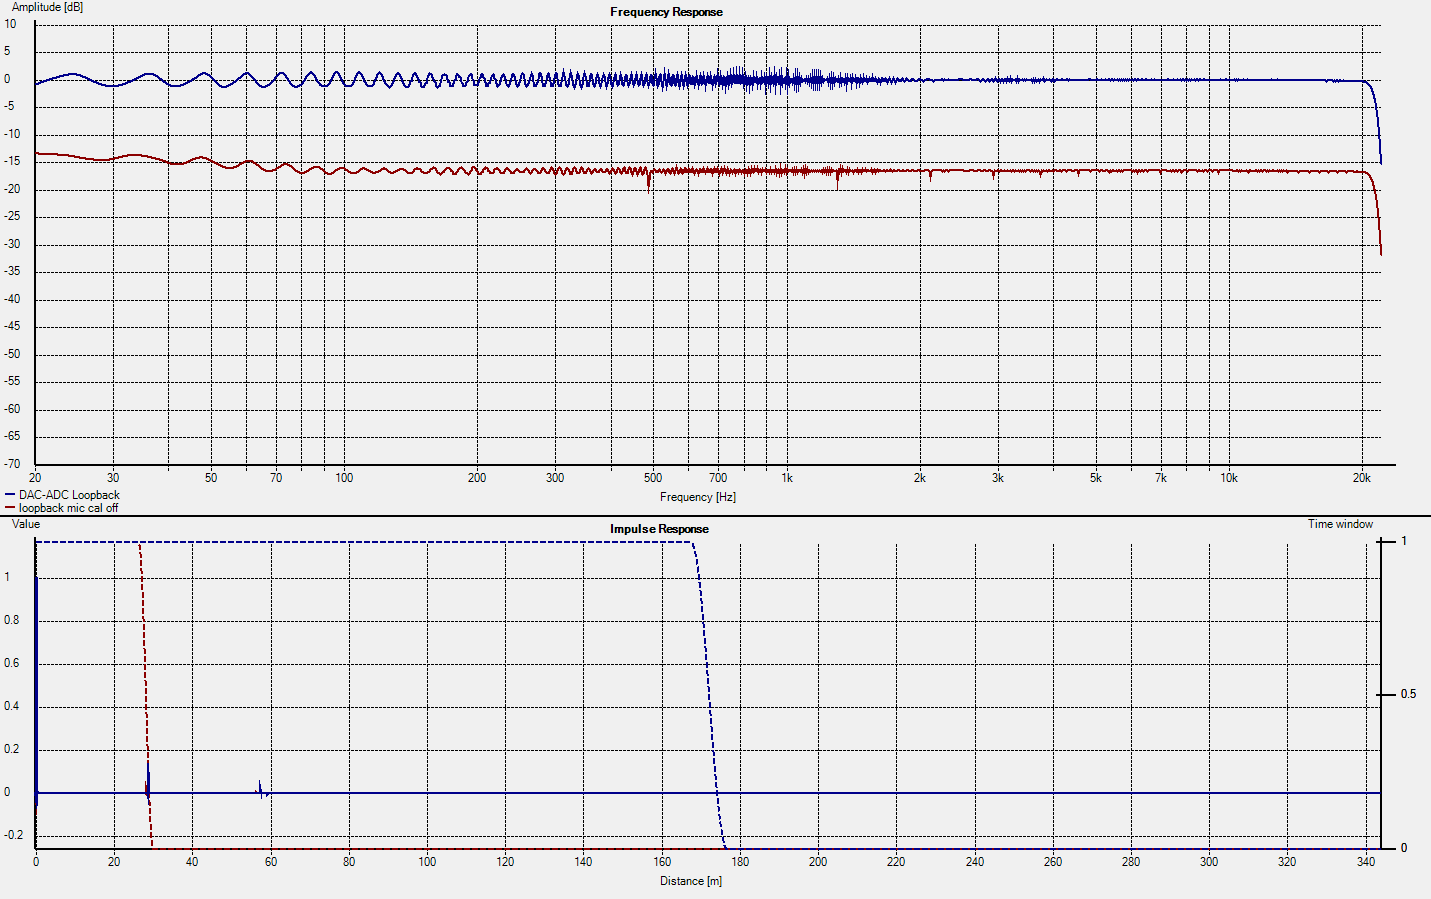Click the -70 value on the amplitude axis

tap(11, 464)
